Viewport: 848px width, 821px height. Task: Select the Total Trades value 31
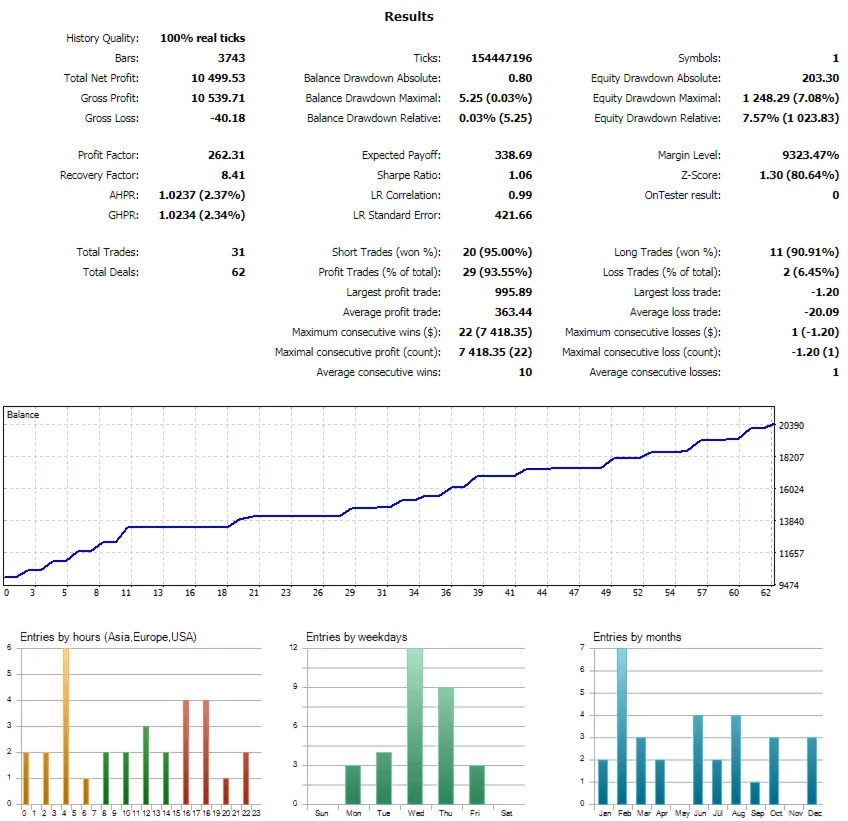(238, 251)
